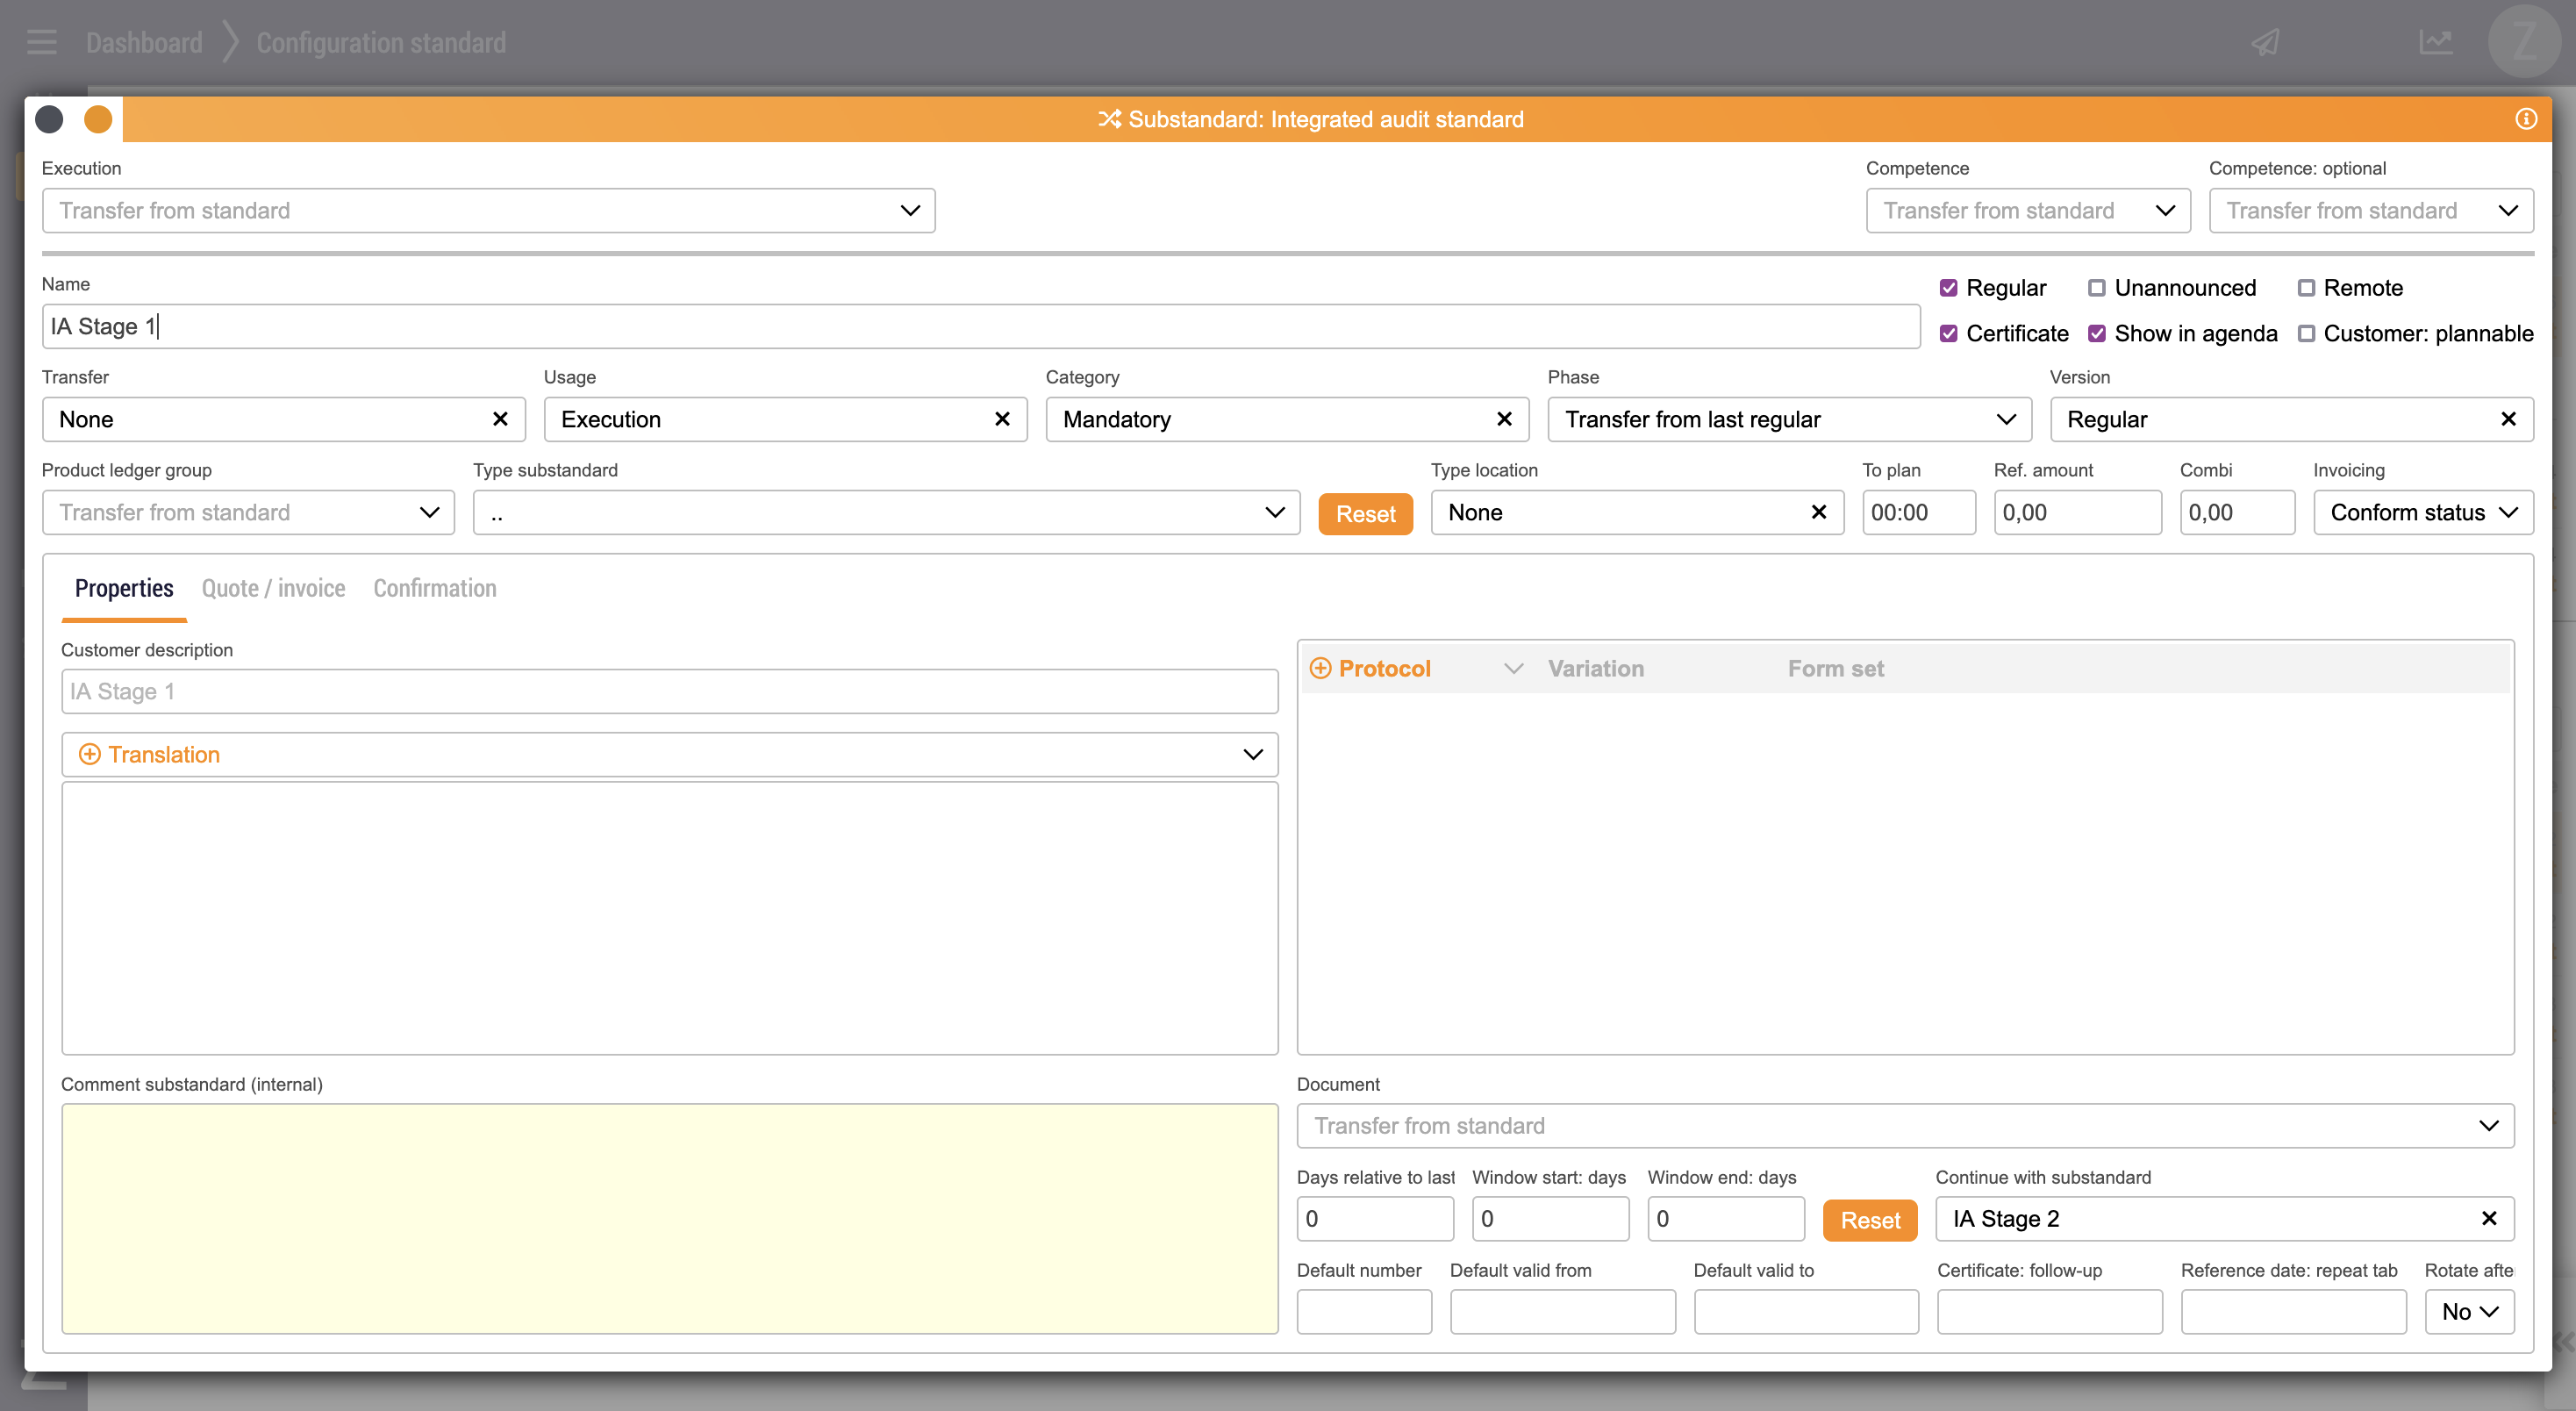Enable the Unannounced checkbox
The width and height of the screenshot is (2576, 1411).
pos(2096,288)
